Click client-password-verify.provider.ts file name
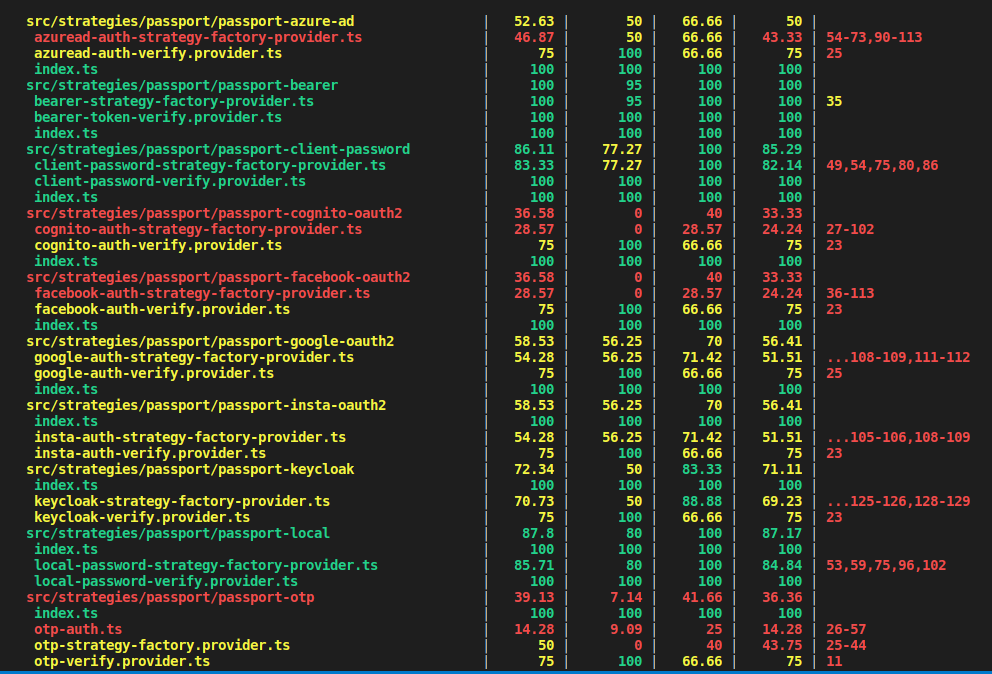 point(170,181)
